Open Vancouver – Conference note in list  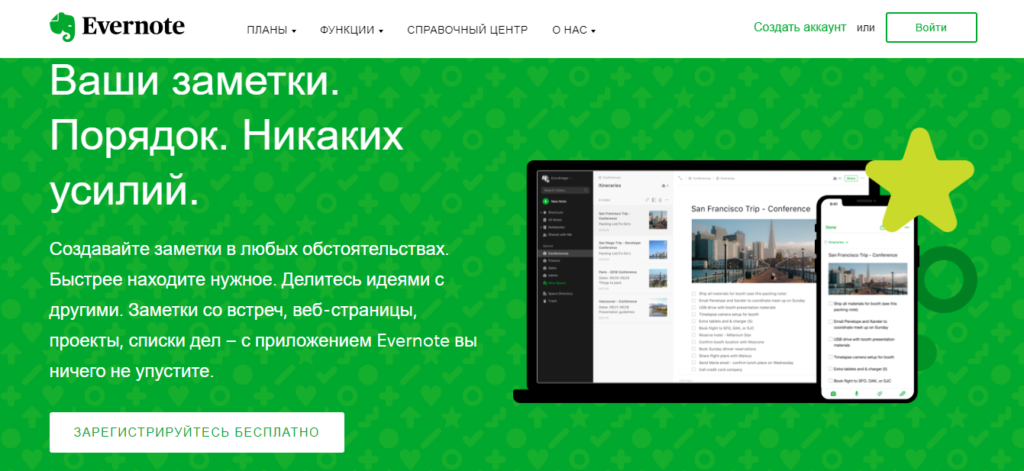point(633,308)
